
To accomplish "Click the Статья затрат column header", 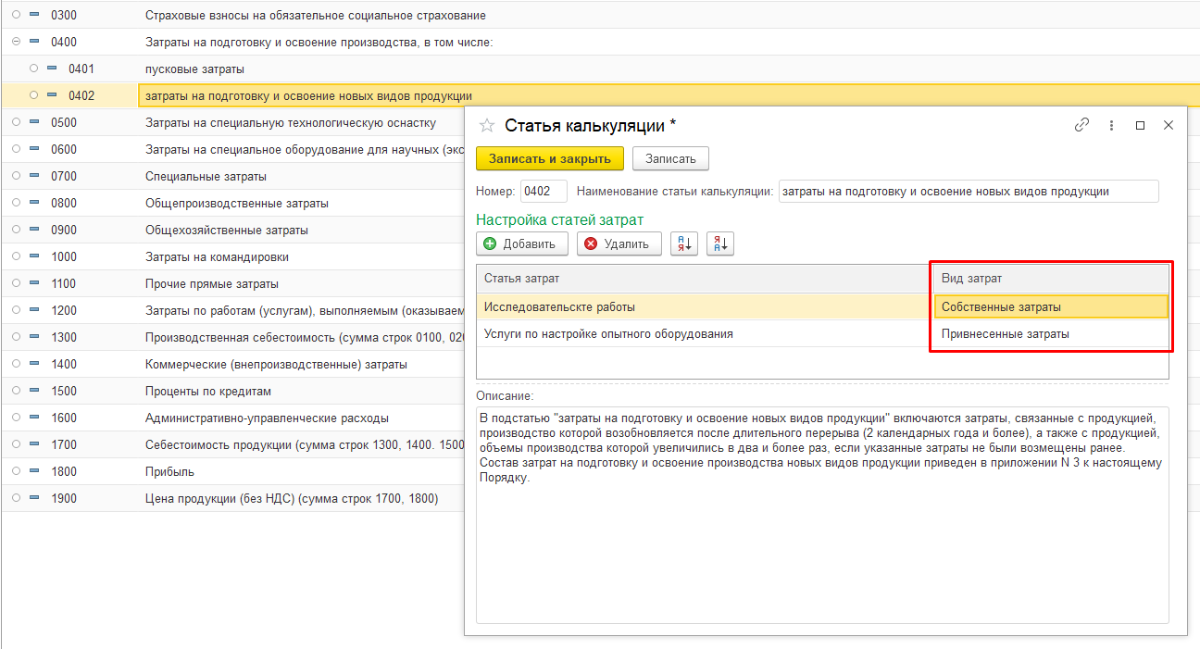I will click(x=704, y=278).
